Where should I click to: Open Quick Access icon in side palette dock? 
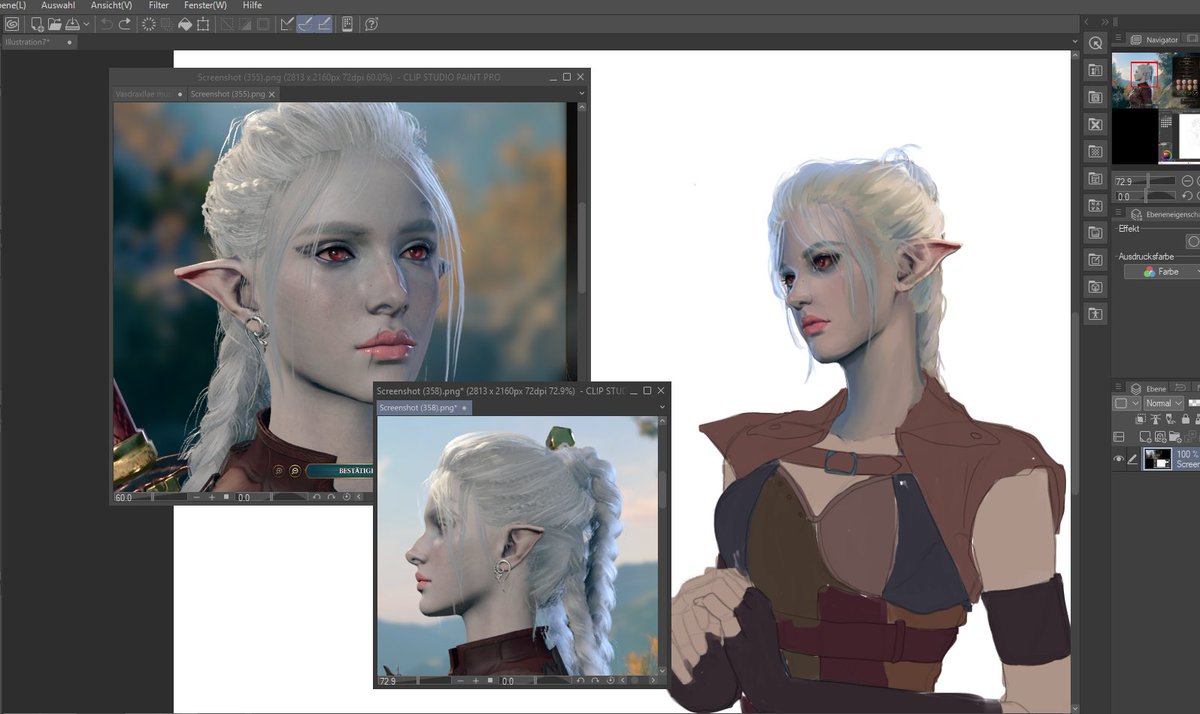[x=1095, y=43]
